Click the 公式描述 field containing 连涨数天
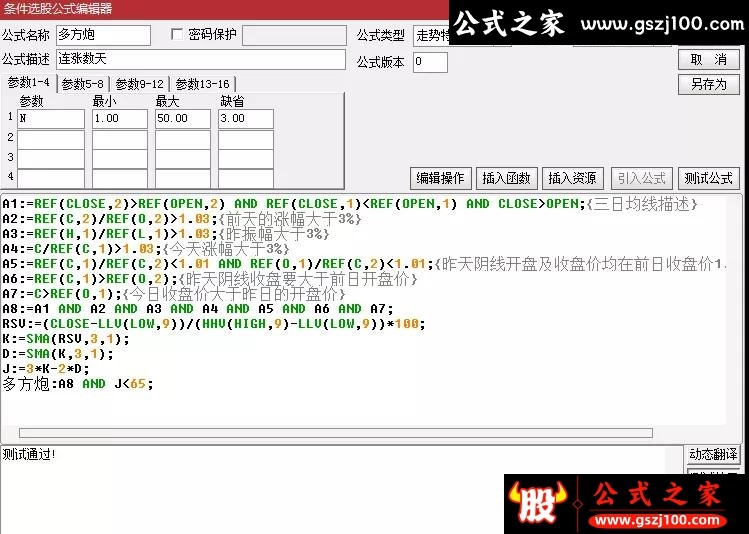Screen dimensions: 749x534 pyautogui.click(x=201, y=59)
